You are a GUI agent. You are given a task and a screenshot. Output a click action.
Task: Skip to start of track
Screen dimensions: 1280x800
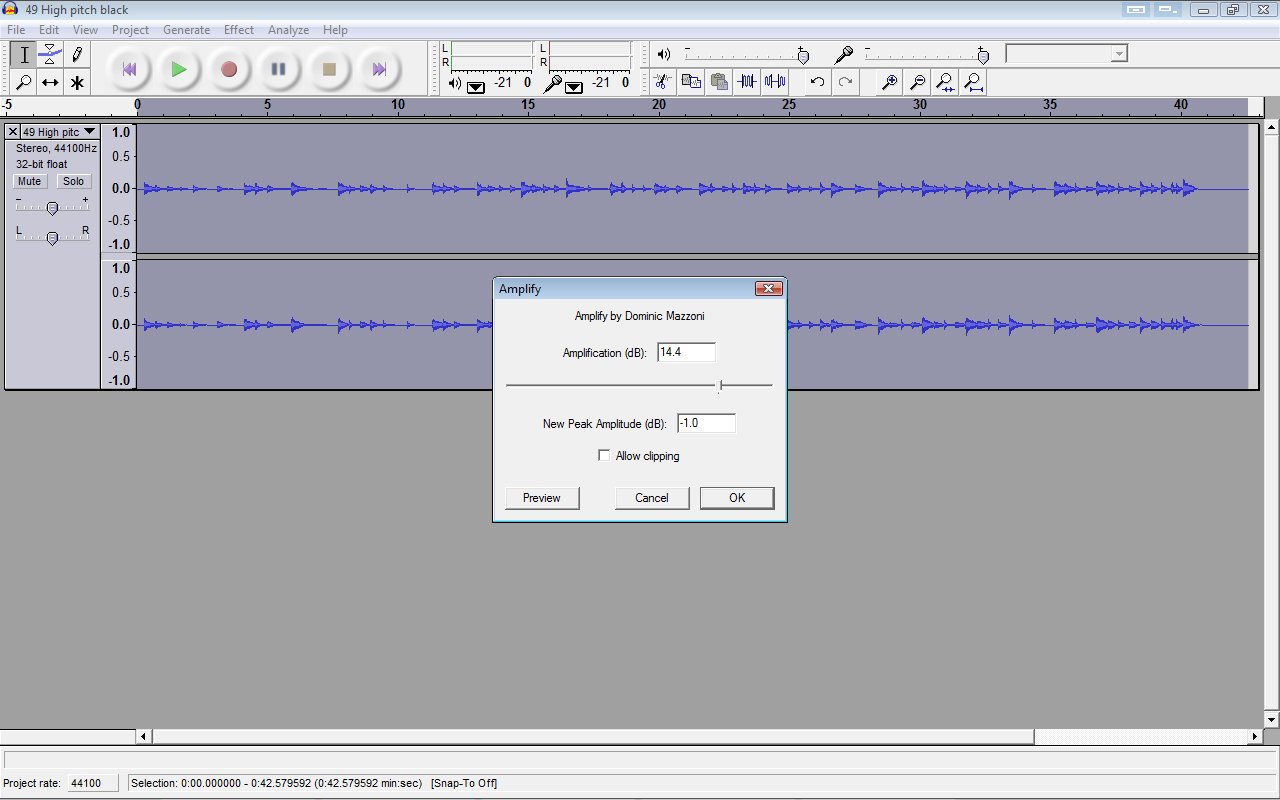click(129, 69)
